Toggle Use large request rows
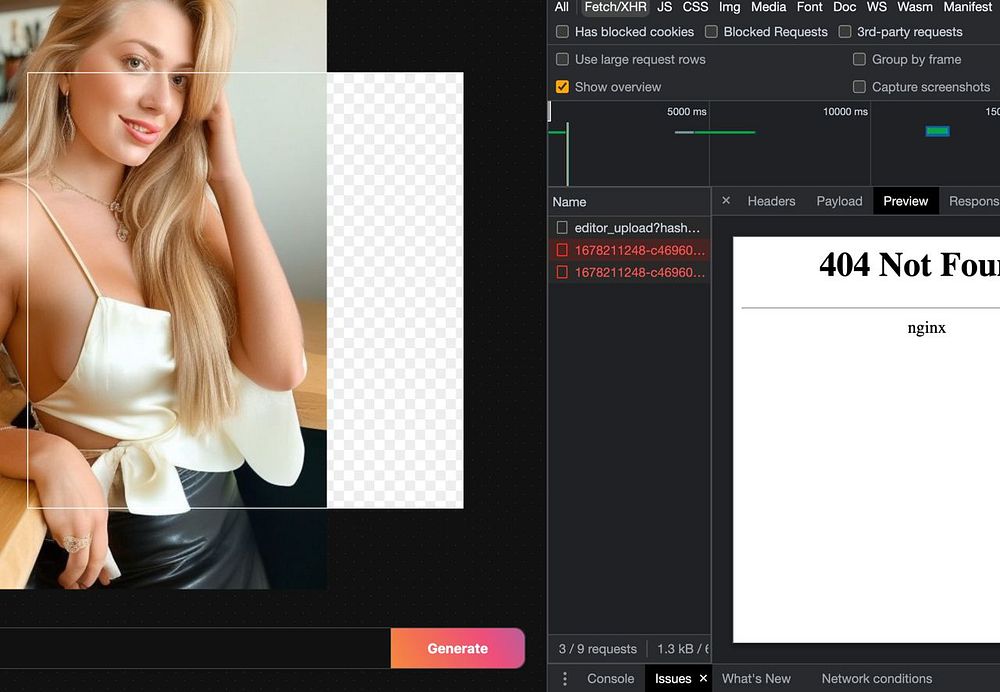 point(562,59)
